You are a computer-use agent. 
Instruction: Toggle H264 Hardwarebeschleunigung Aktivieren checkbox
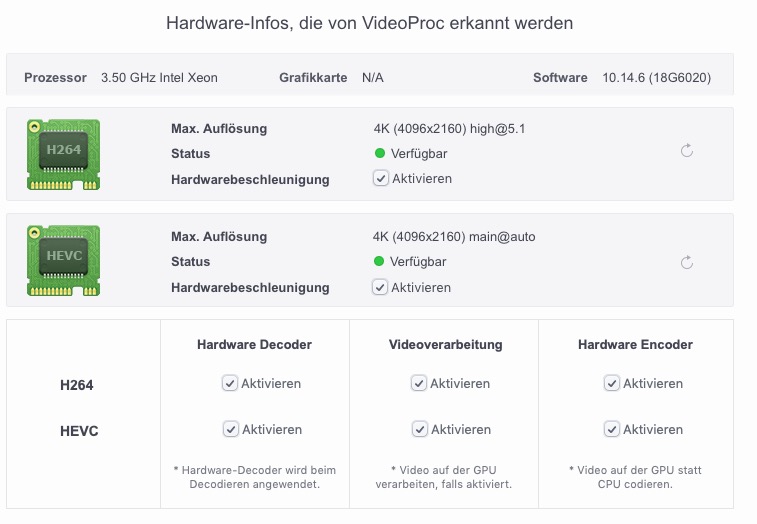[x=380, y=178]
